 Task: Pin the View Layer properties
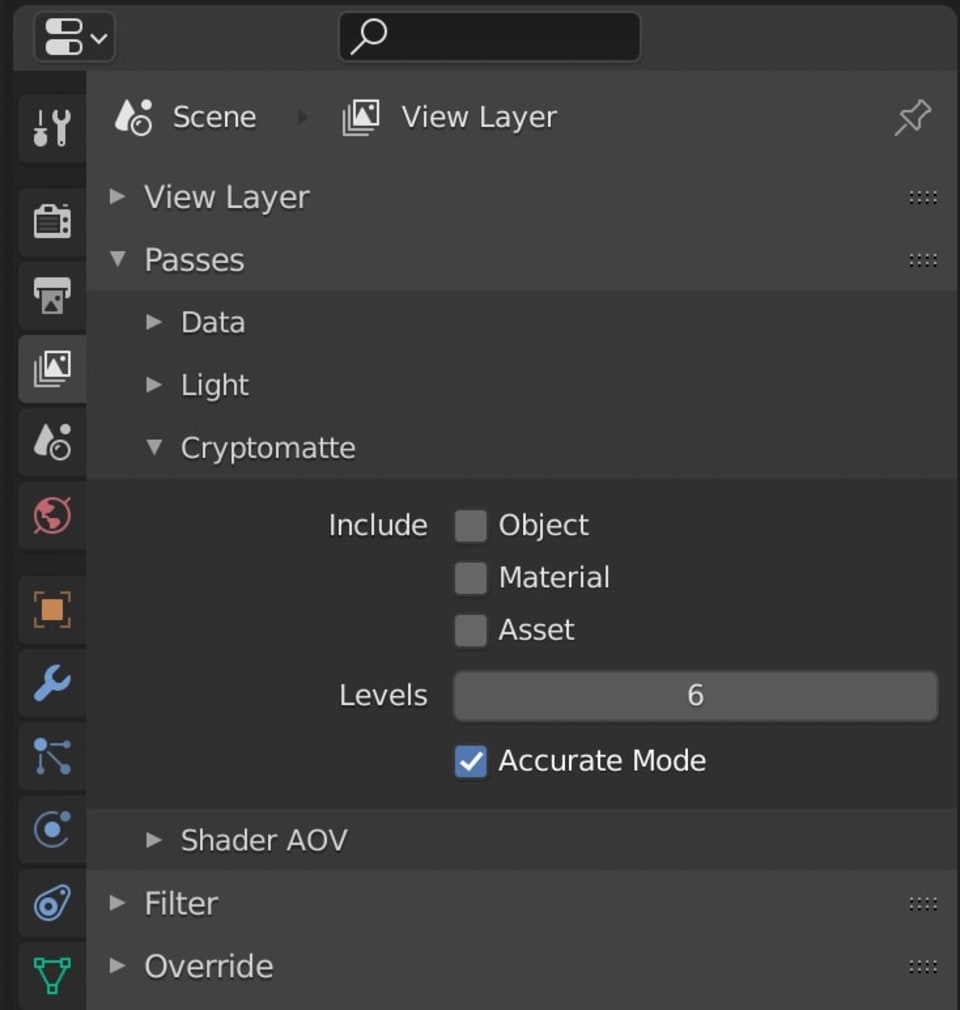point(911,117)
